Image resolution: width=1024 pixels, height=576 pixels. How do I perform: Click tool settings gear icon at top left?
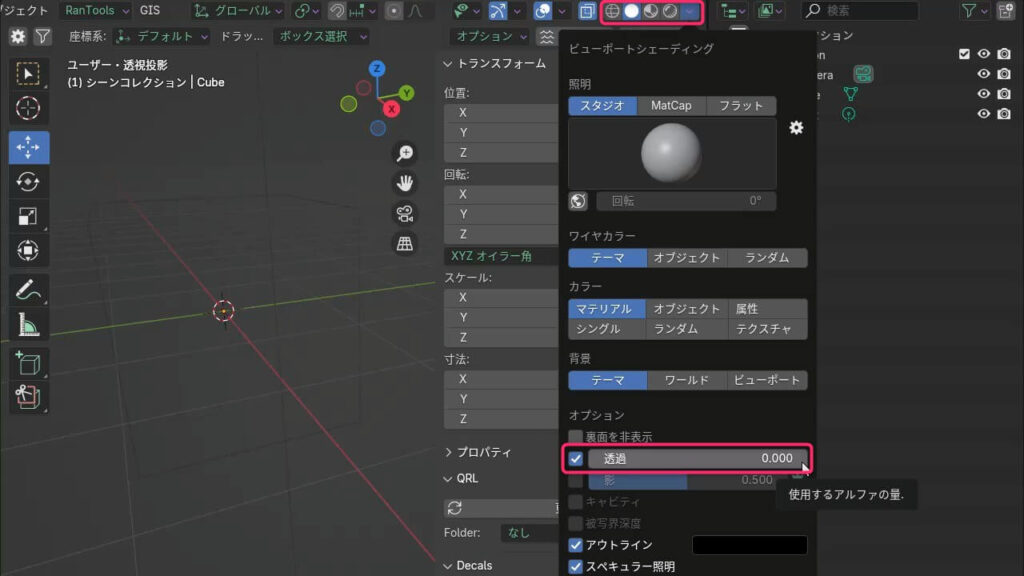point(18,37)
